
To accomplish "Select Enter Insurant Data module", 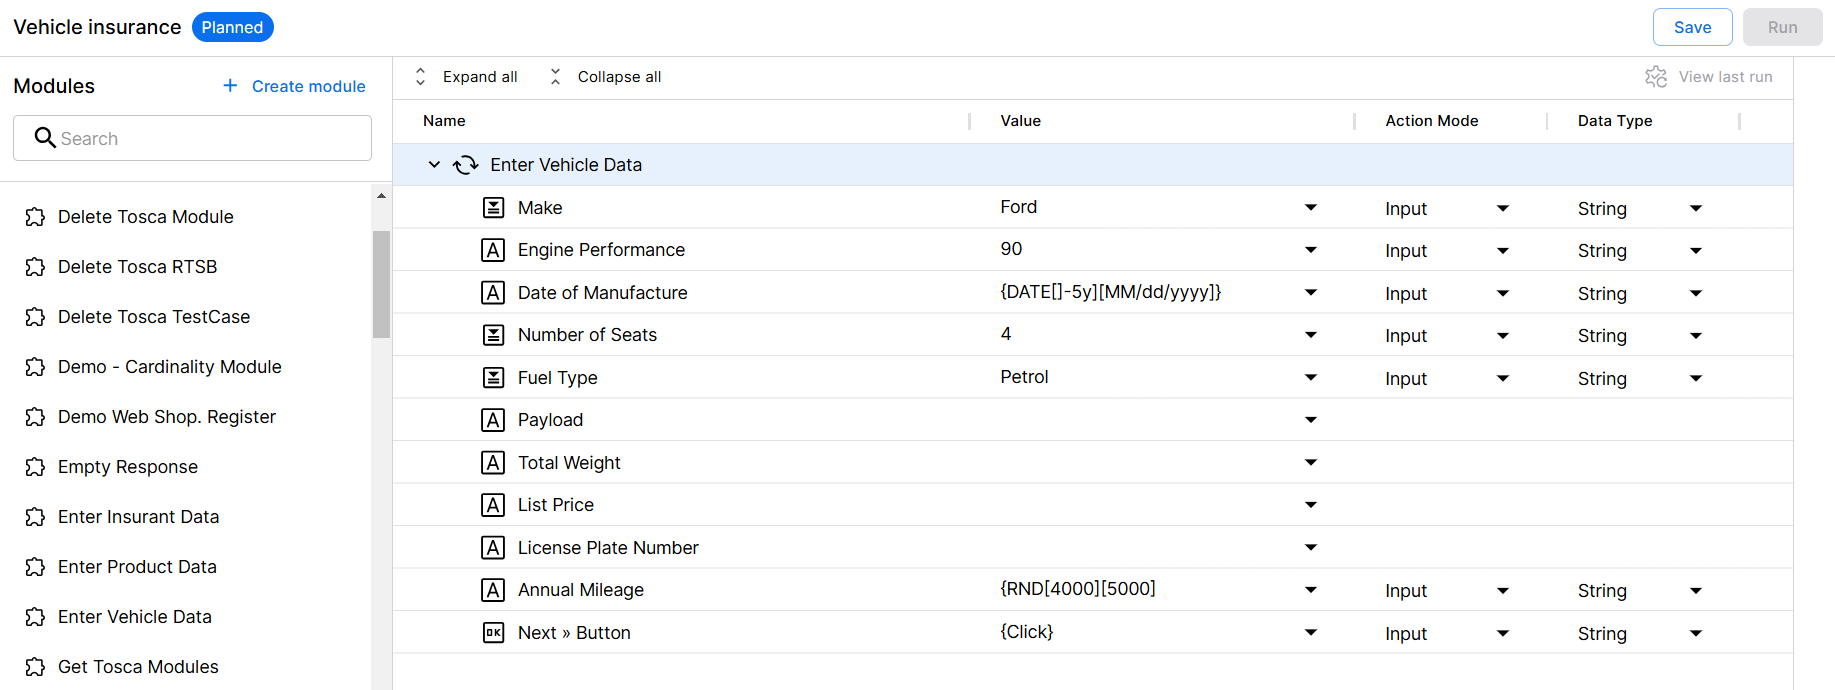I will point(138,517).
